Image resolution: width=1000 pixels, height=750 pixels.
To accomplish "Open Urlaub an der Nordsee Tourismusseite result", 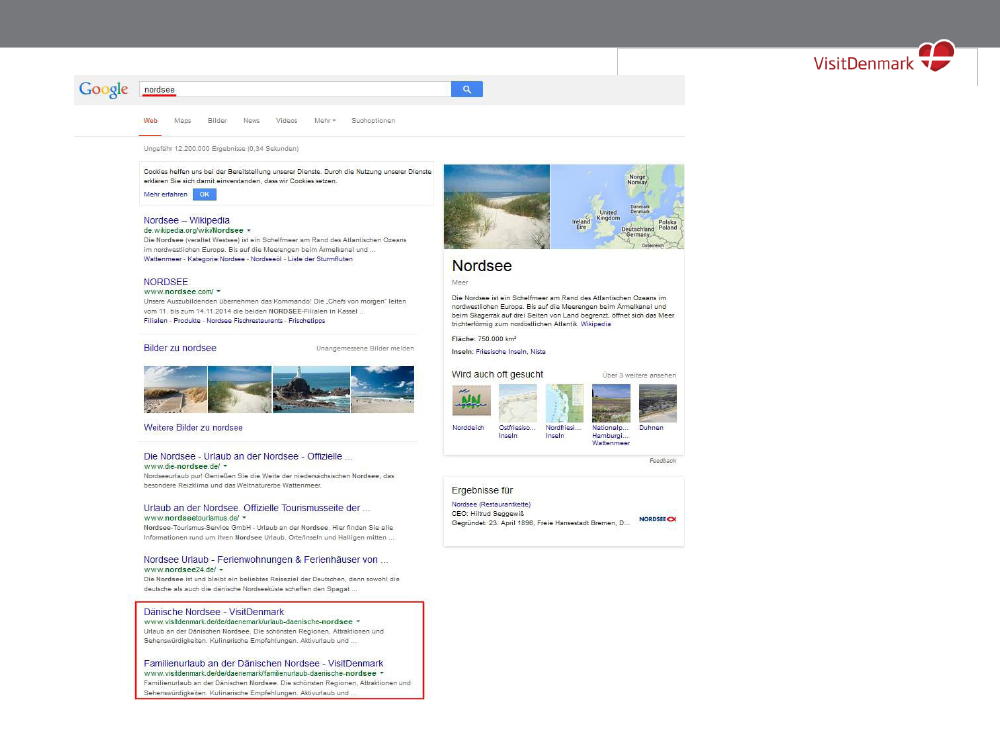I will pyautogui.click(x=256, y=508).
